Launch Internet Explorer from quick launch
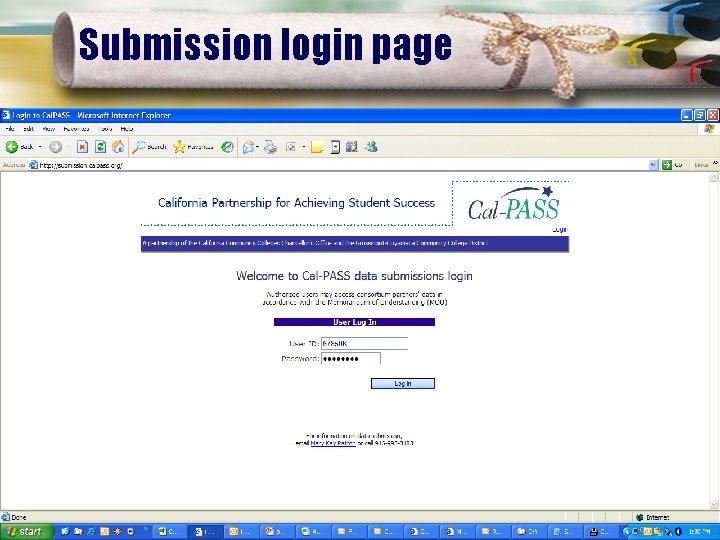The image size is (720, 540). [91, 532]
